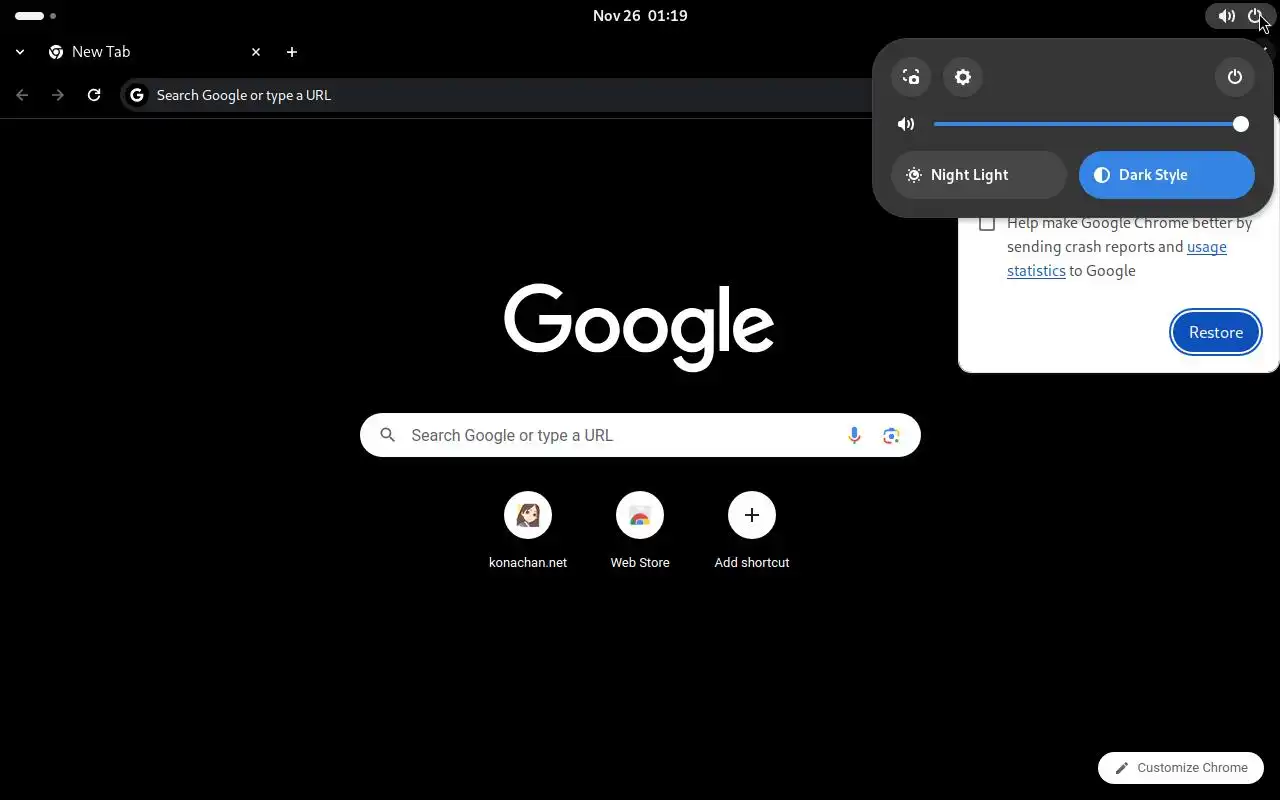Toggle Night Light
The height and width of the screenshot is (800, 1280).
[x=979, y=175]
